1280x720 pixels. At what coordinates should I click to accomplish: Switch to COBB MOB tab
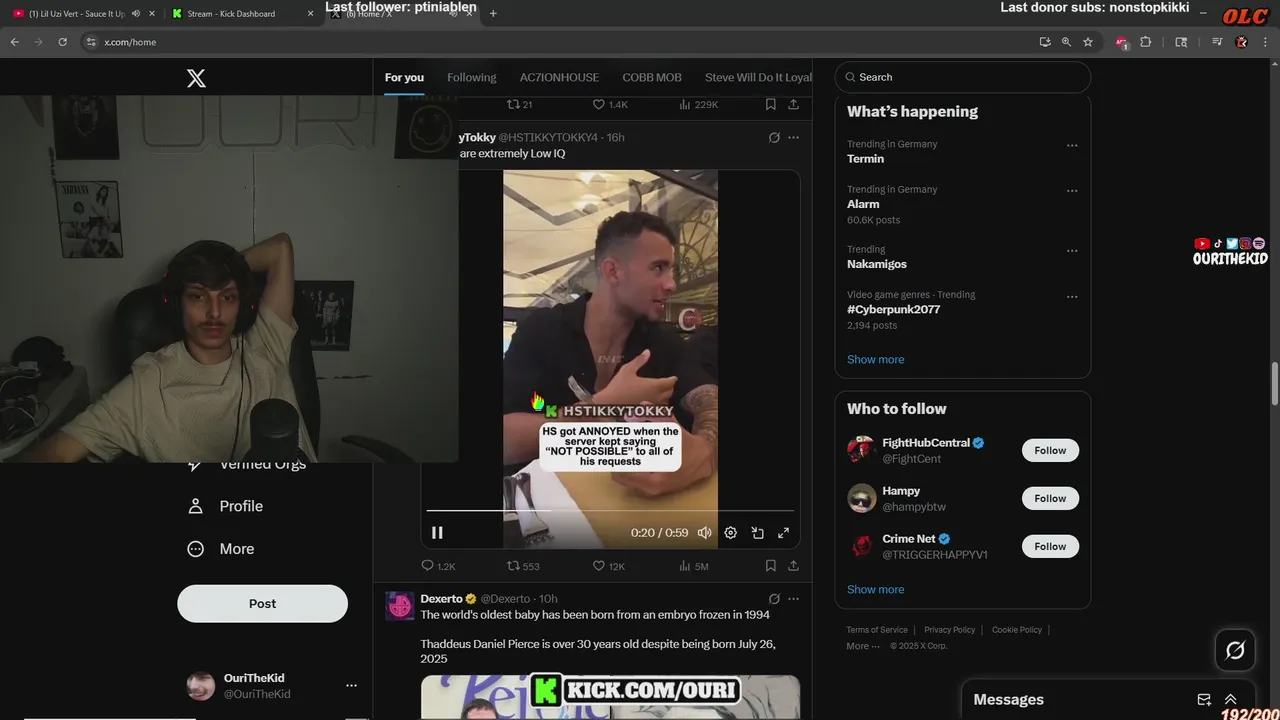pyautogui.click(x=652, y=77)
